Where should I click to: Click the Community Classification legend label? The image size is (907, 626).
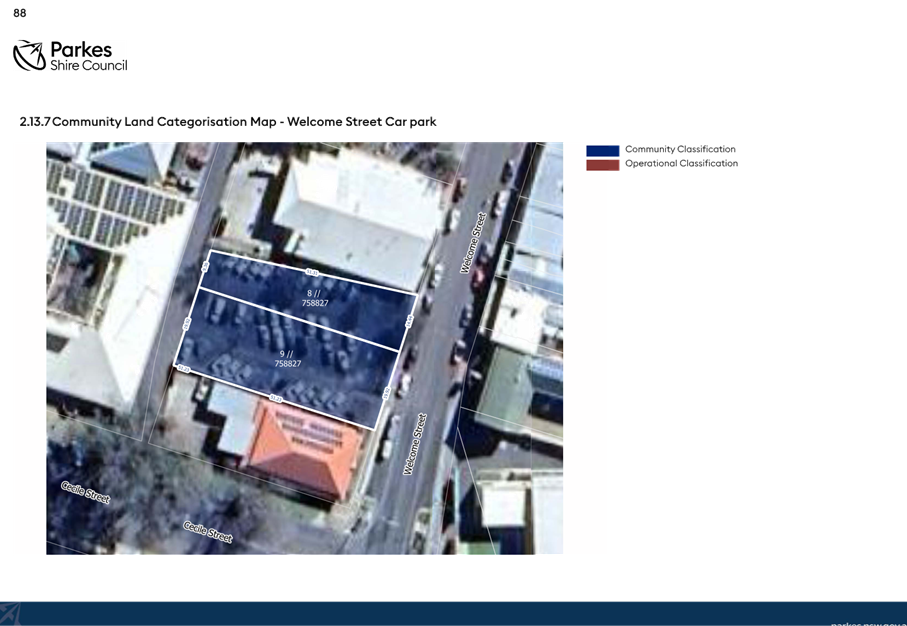tap(680, 149)
